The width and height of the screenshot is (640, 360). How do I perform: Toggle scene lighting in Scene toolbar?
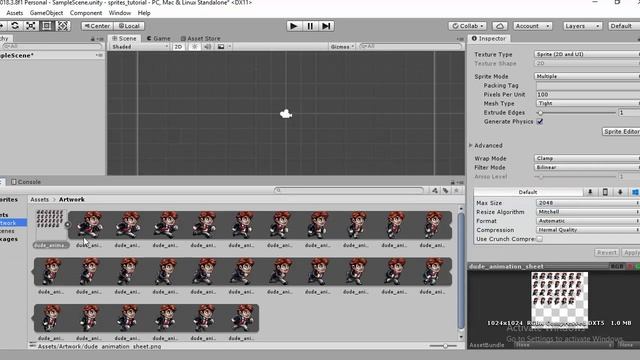[195, 47]
